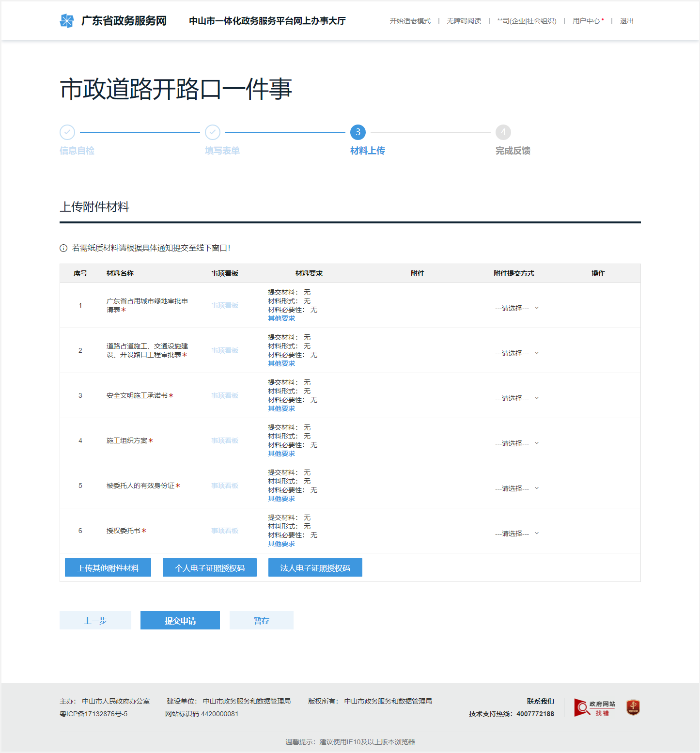The height and width of the screenshot is (753, 700).
Task: Click the 中山市一体化政务服务平台网上办事大厅 title
Action: [x=267, y=21]
